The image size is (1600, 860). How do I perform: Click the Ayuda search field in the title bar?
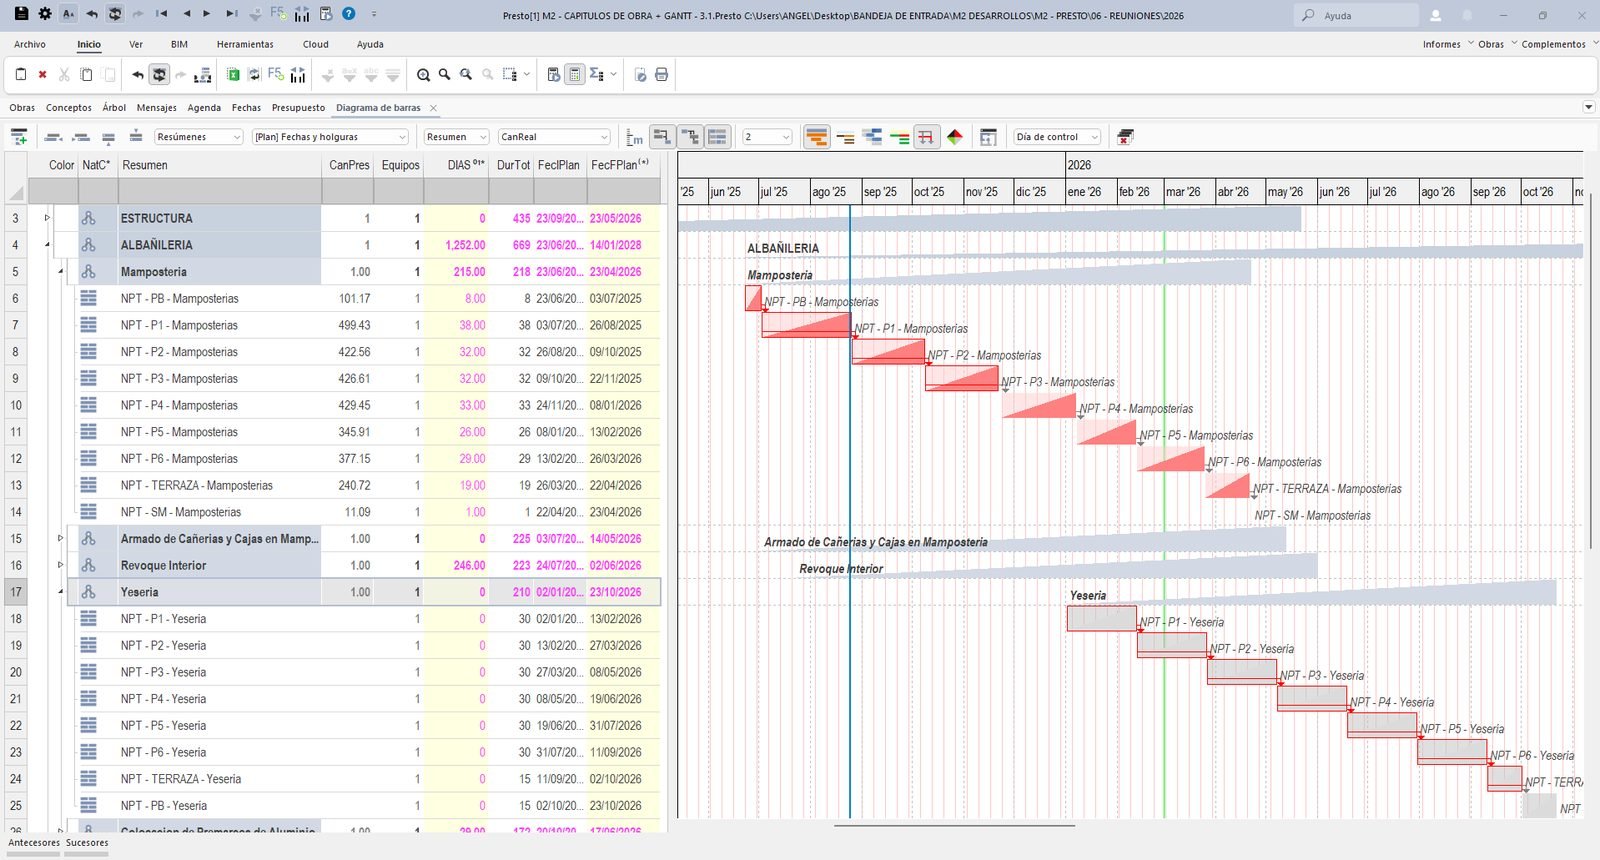tap(1356, 15)
